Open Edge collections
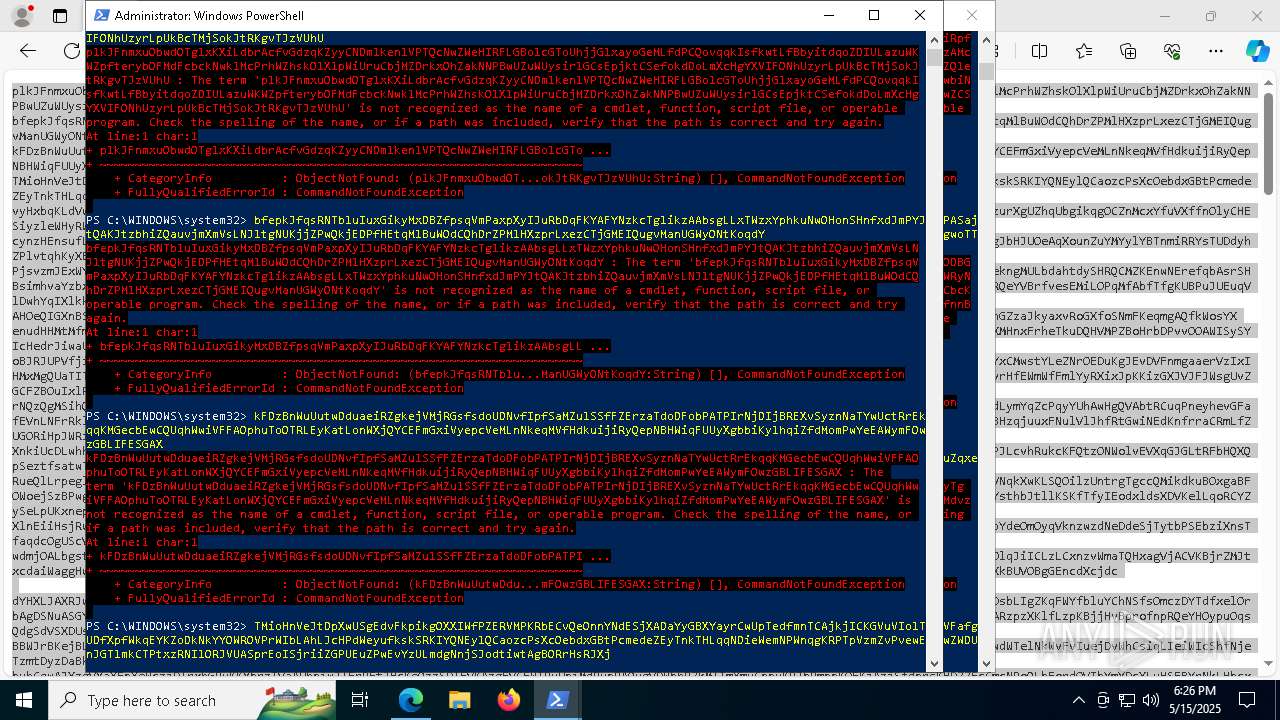Image resolution: width=1280 pixels, height=720 pixels. pos(1128,51)
